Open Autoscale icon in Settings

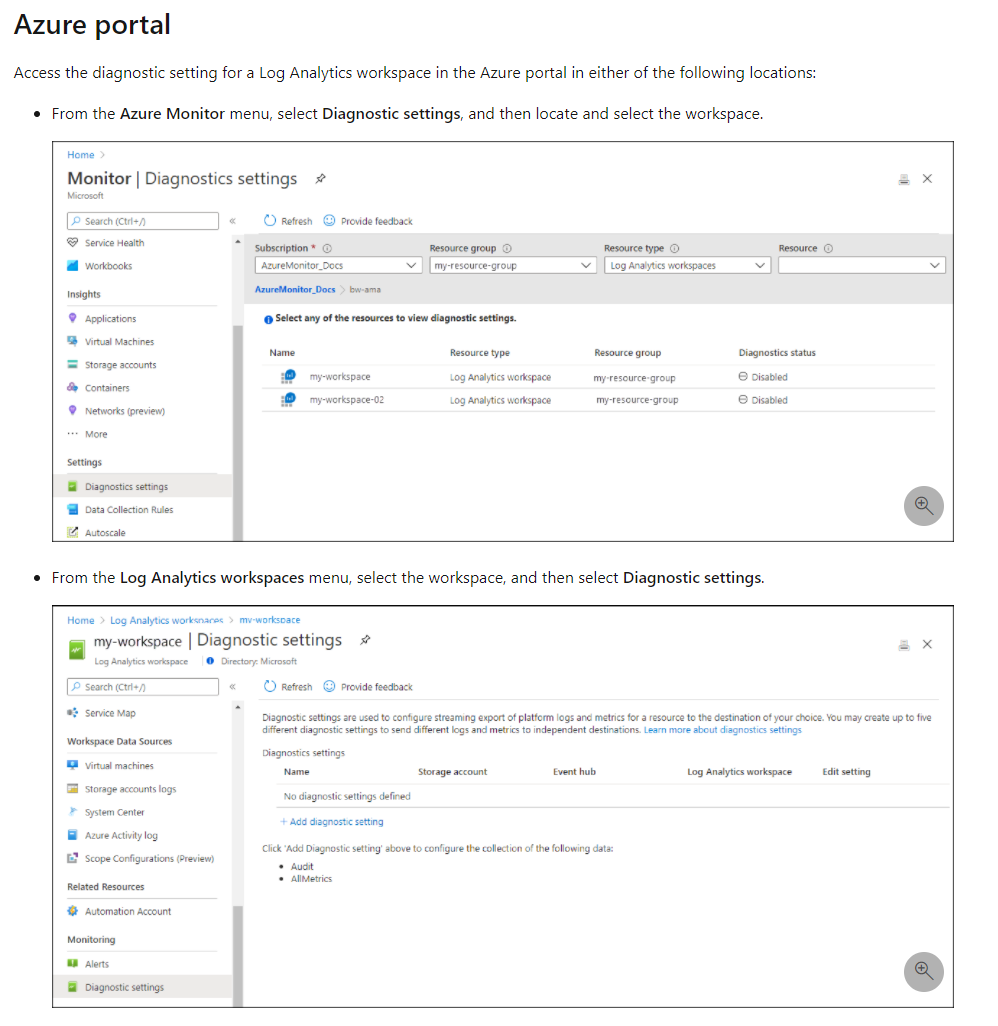pyautogui.click(x=73, y=532)
